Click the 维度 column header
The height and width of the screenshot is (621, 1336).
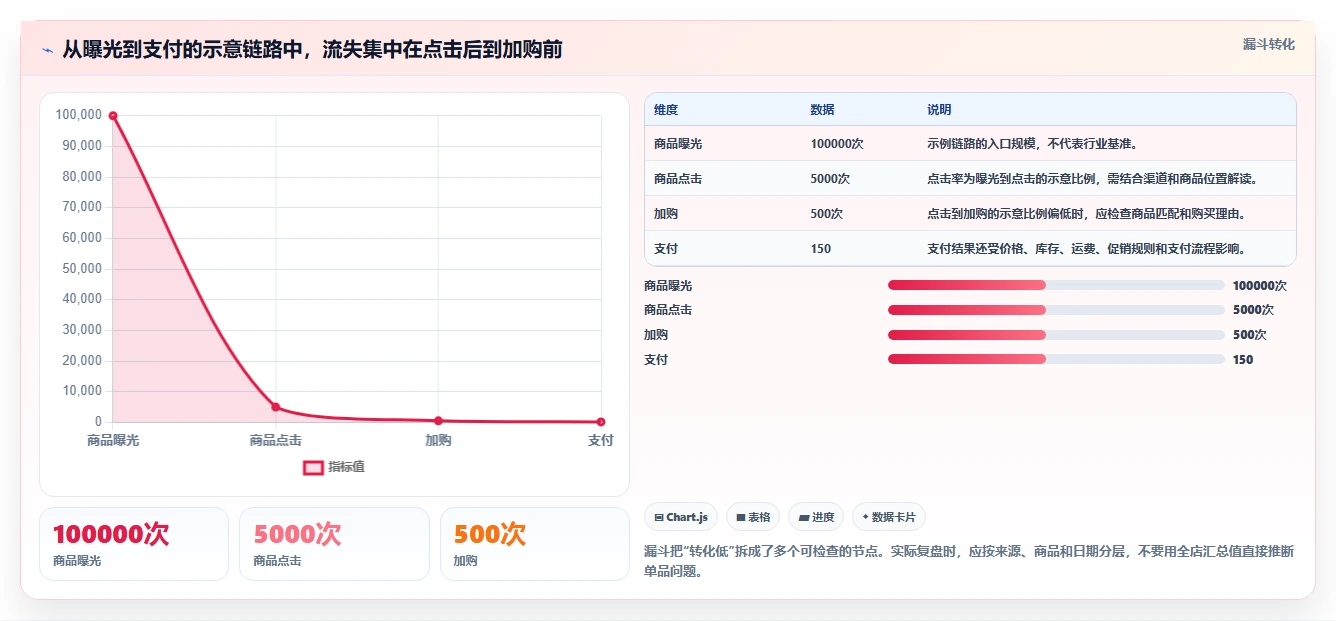[666, 110]
